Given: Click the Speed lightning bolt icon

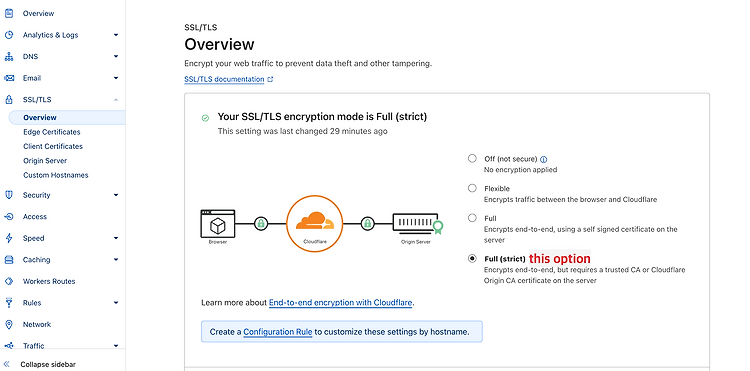Looking at the screenshot, I should [9, 238].
